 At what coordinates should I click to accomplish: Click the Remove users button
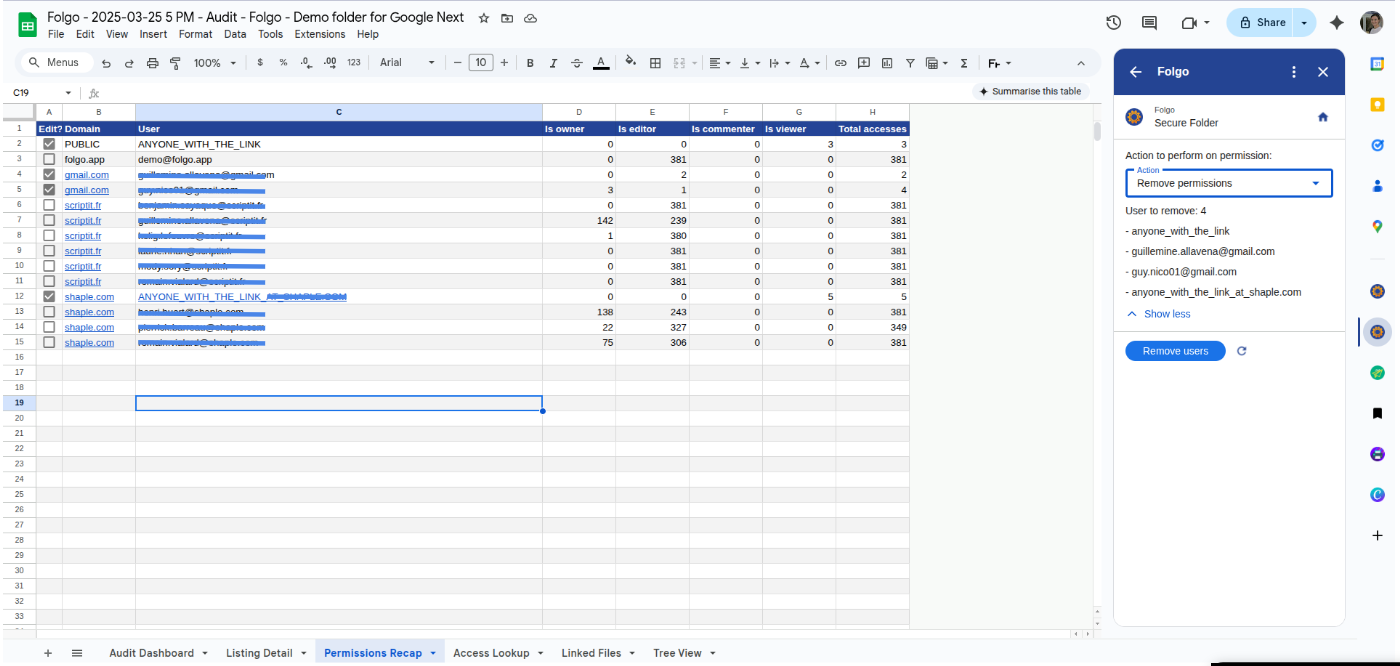(x=1175, y=351)
